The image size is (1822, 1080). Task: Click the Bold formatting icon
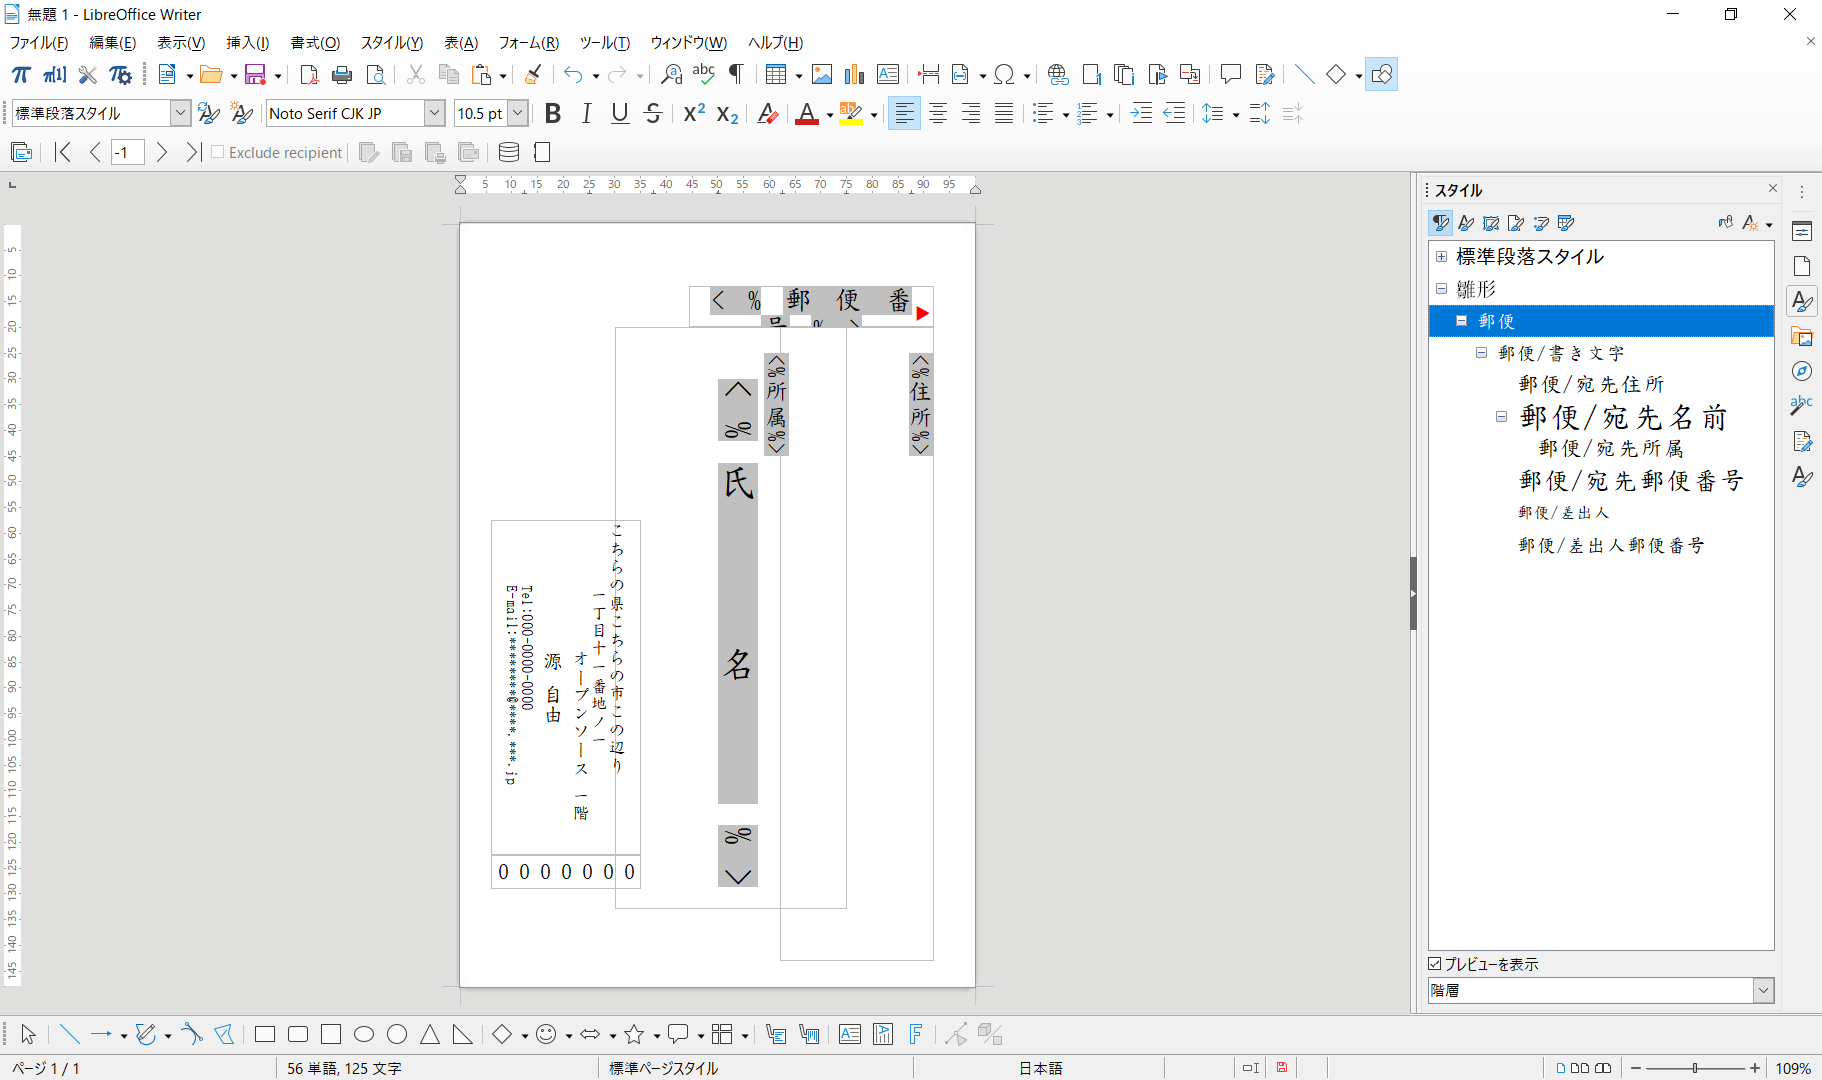[x=553, y=114]
